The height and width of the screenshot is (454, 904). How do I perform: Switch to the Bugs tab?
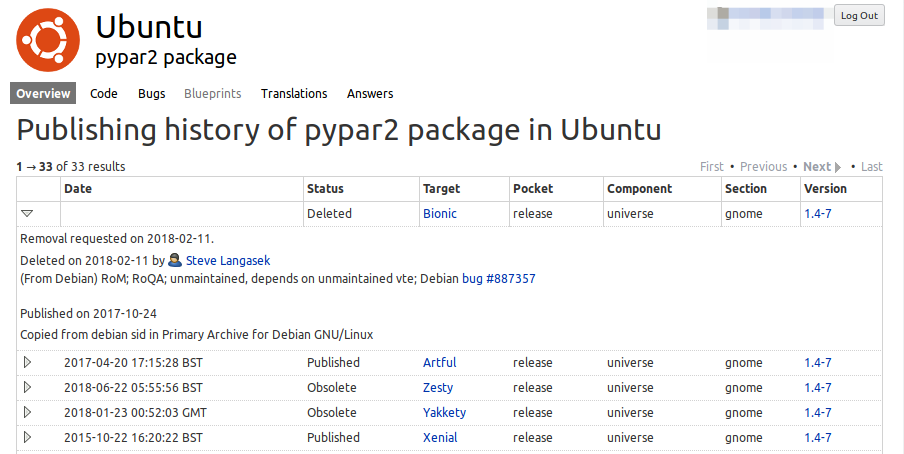coord(152,93)
